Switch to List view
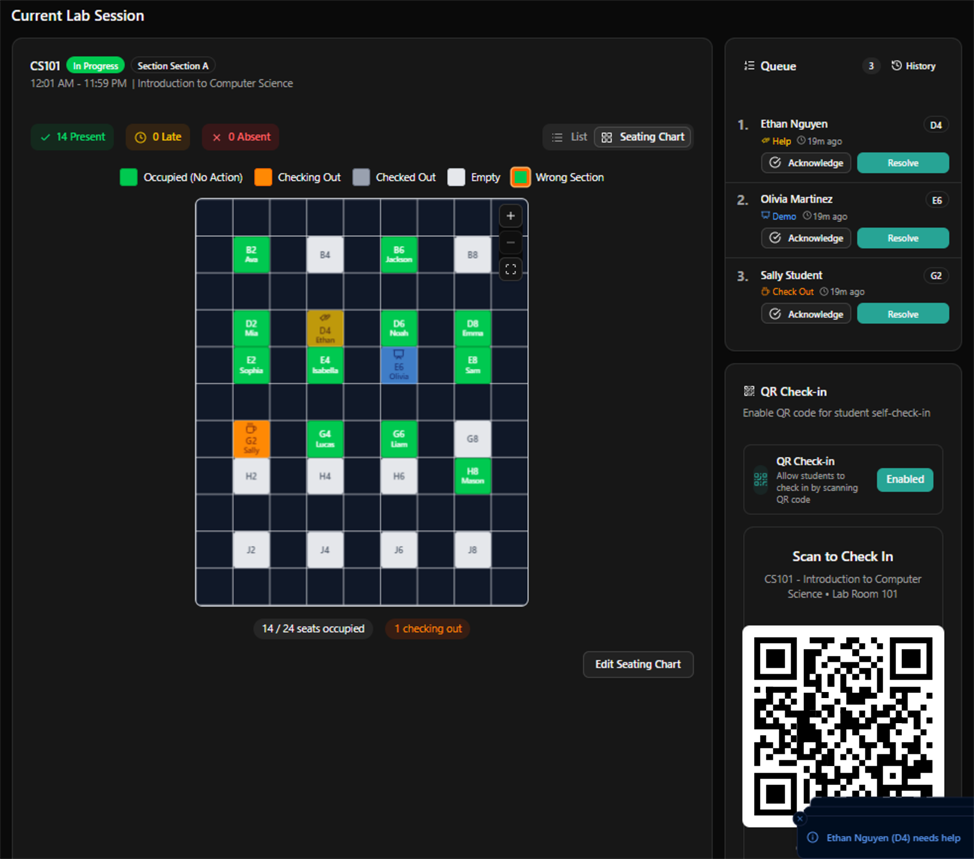 point(569,137)
